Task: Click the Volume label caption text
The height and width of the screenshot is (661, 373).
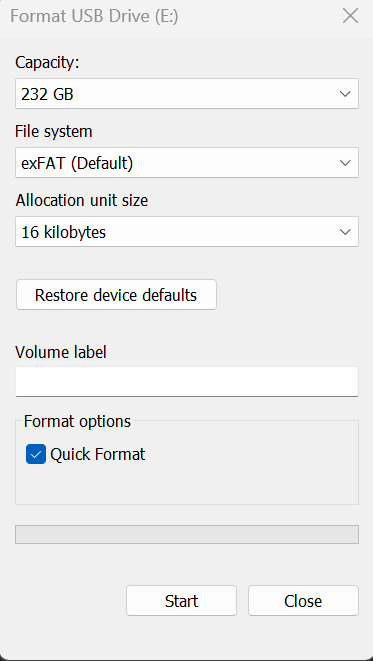Action: (x=61, y=352)
